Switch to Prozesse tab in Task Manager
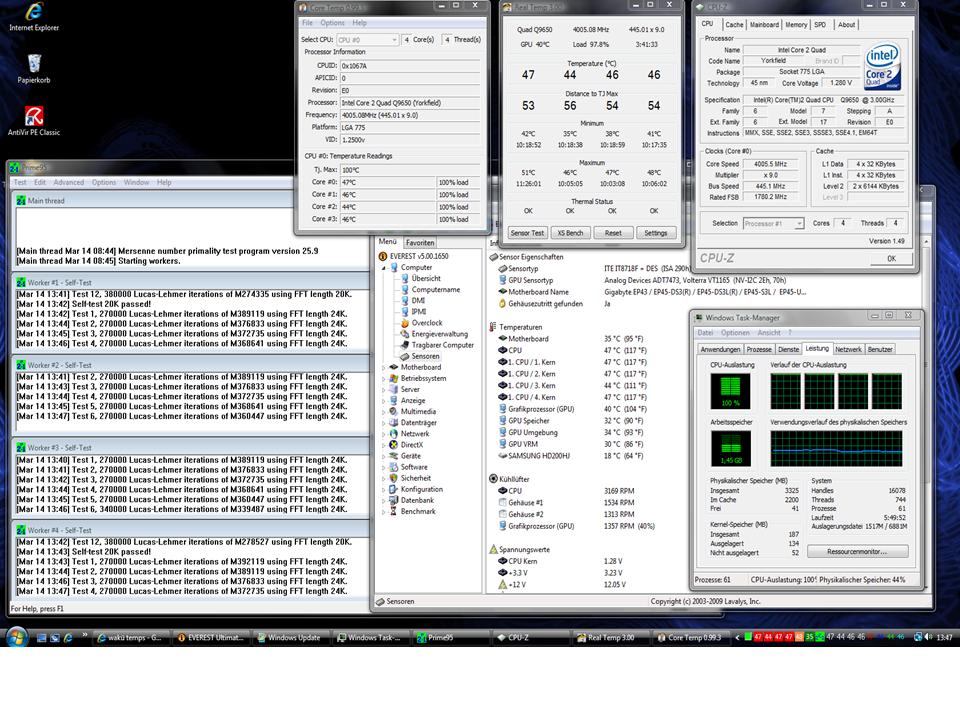This screenshot has height=720, width=960. tap(759, 349)
